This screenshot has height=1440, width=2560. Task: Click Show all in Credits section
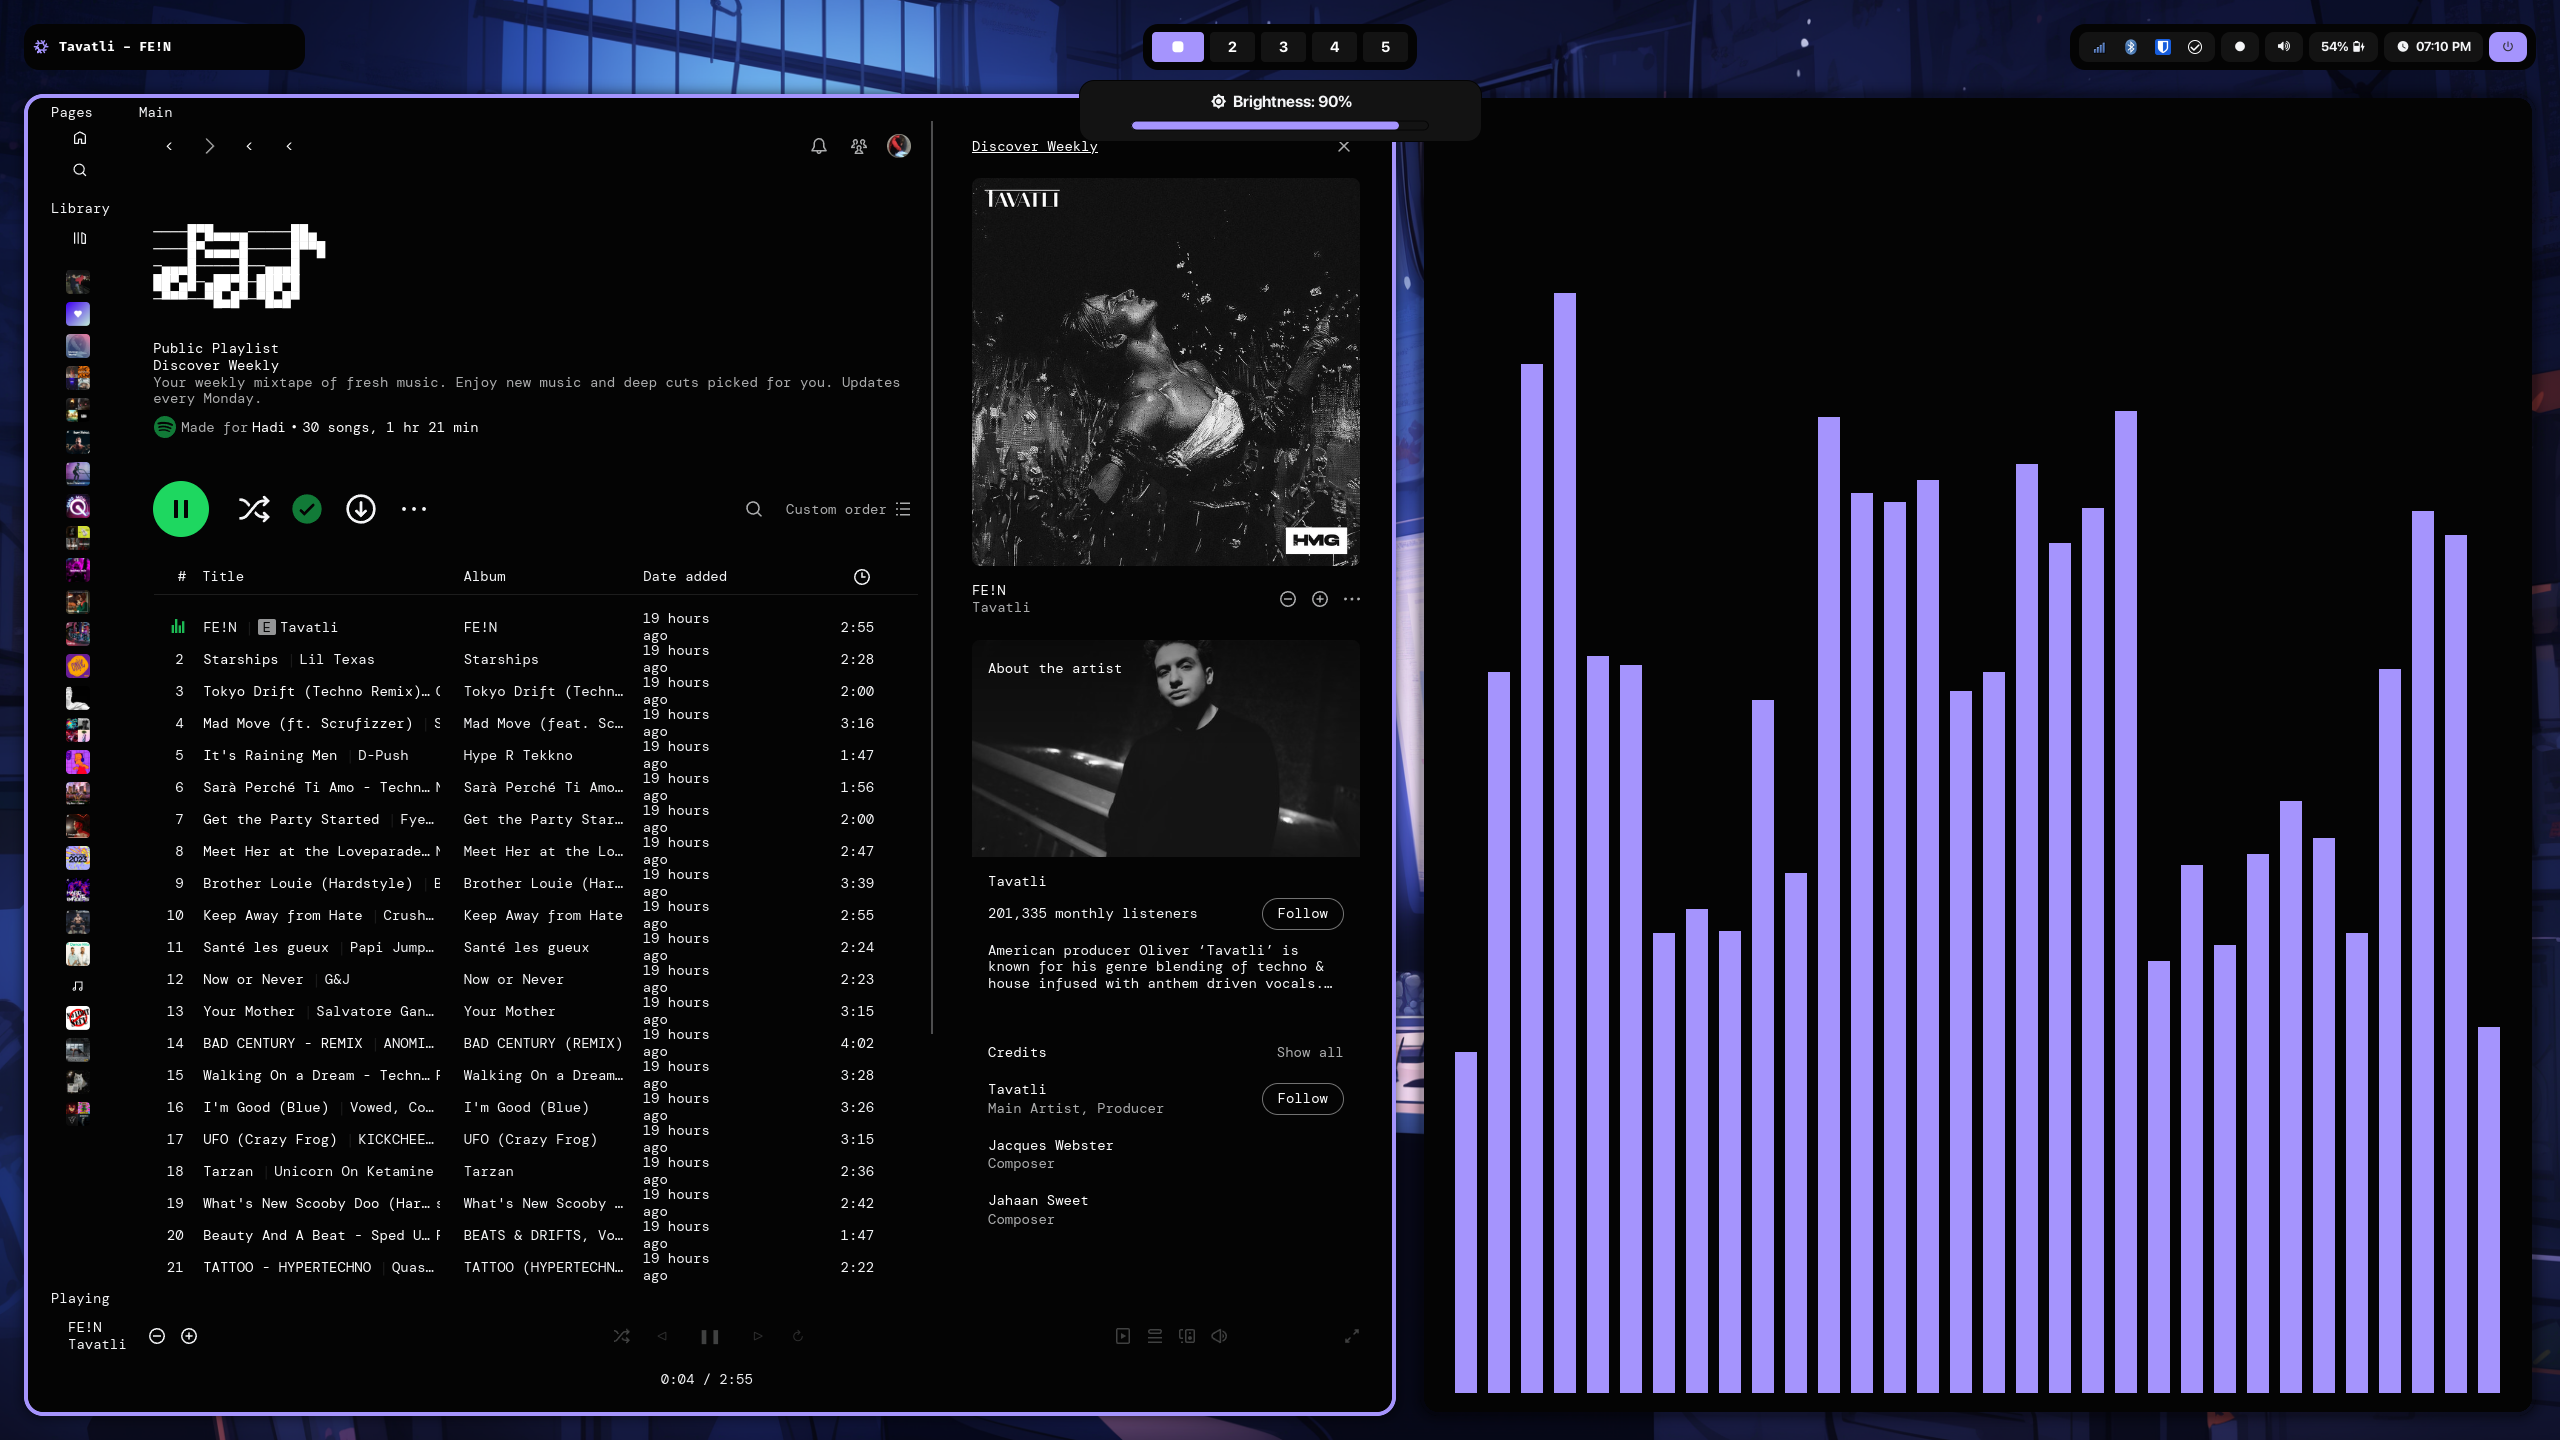(x=1309, y=1052)
